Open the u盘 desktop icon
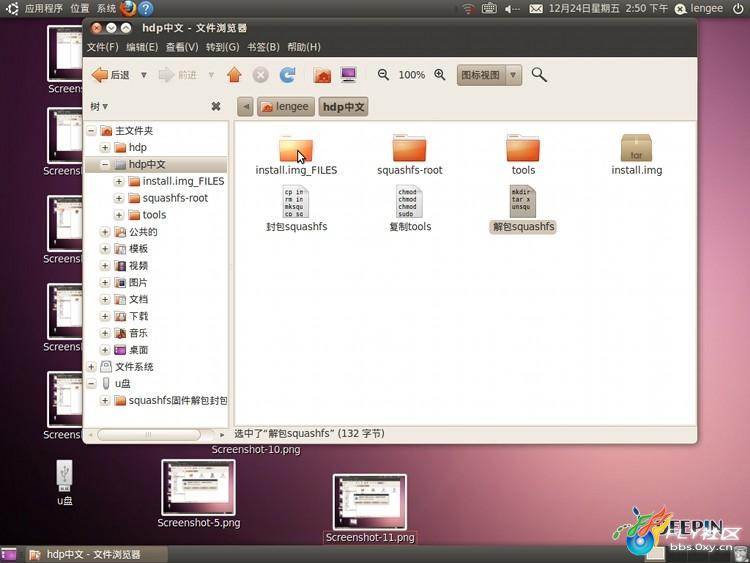Viewport: 750px width, 563px height. point(65,475)
